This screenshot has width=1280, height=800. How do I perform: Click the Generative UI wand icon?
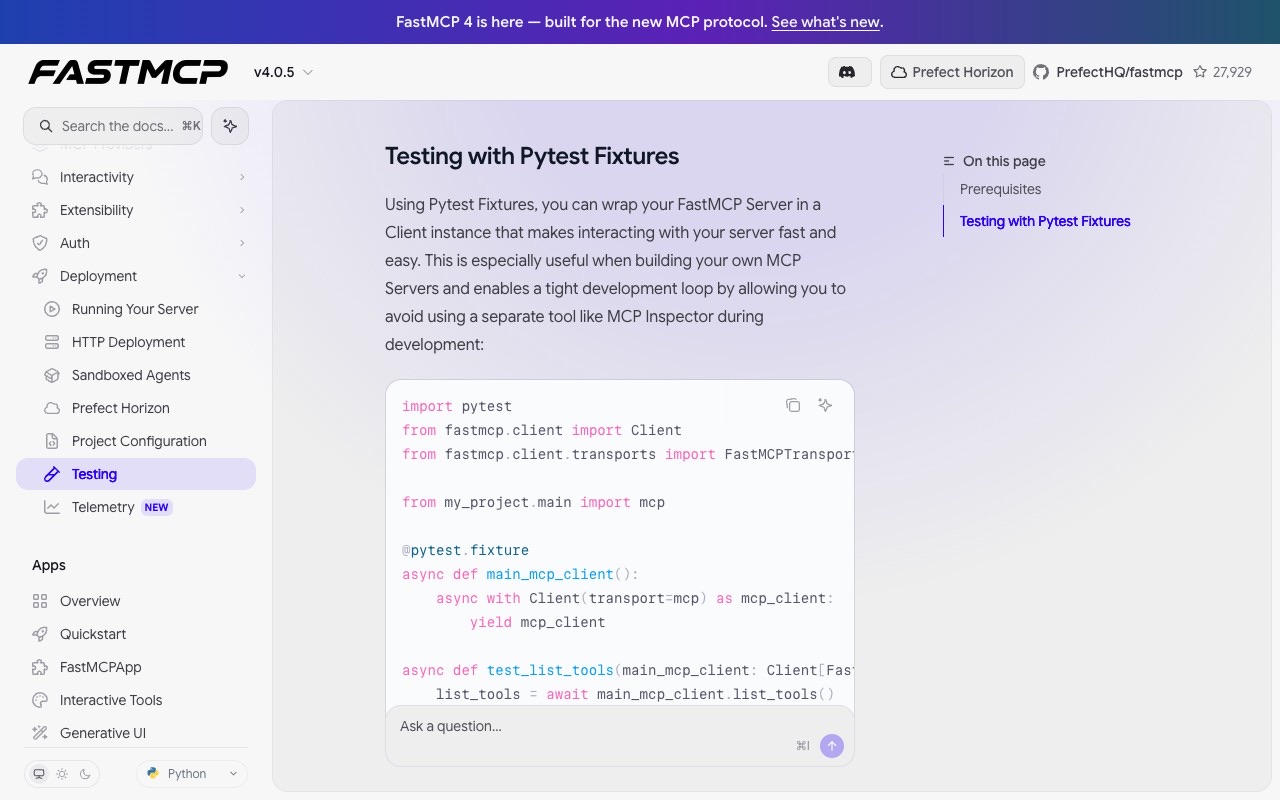pos(40,733)
